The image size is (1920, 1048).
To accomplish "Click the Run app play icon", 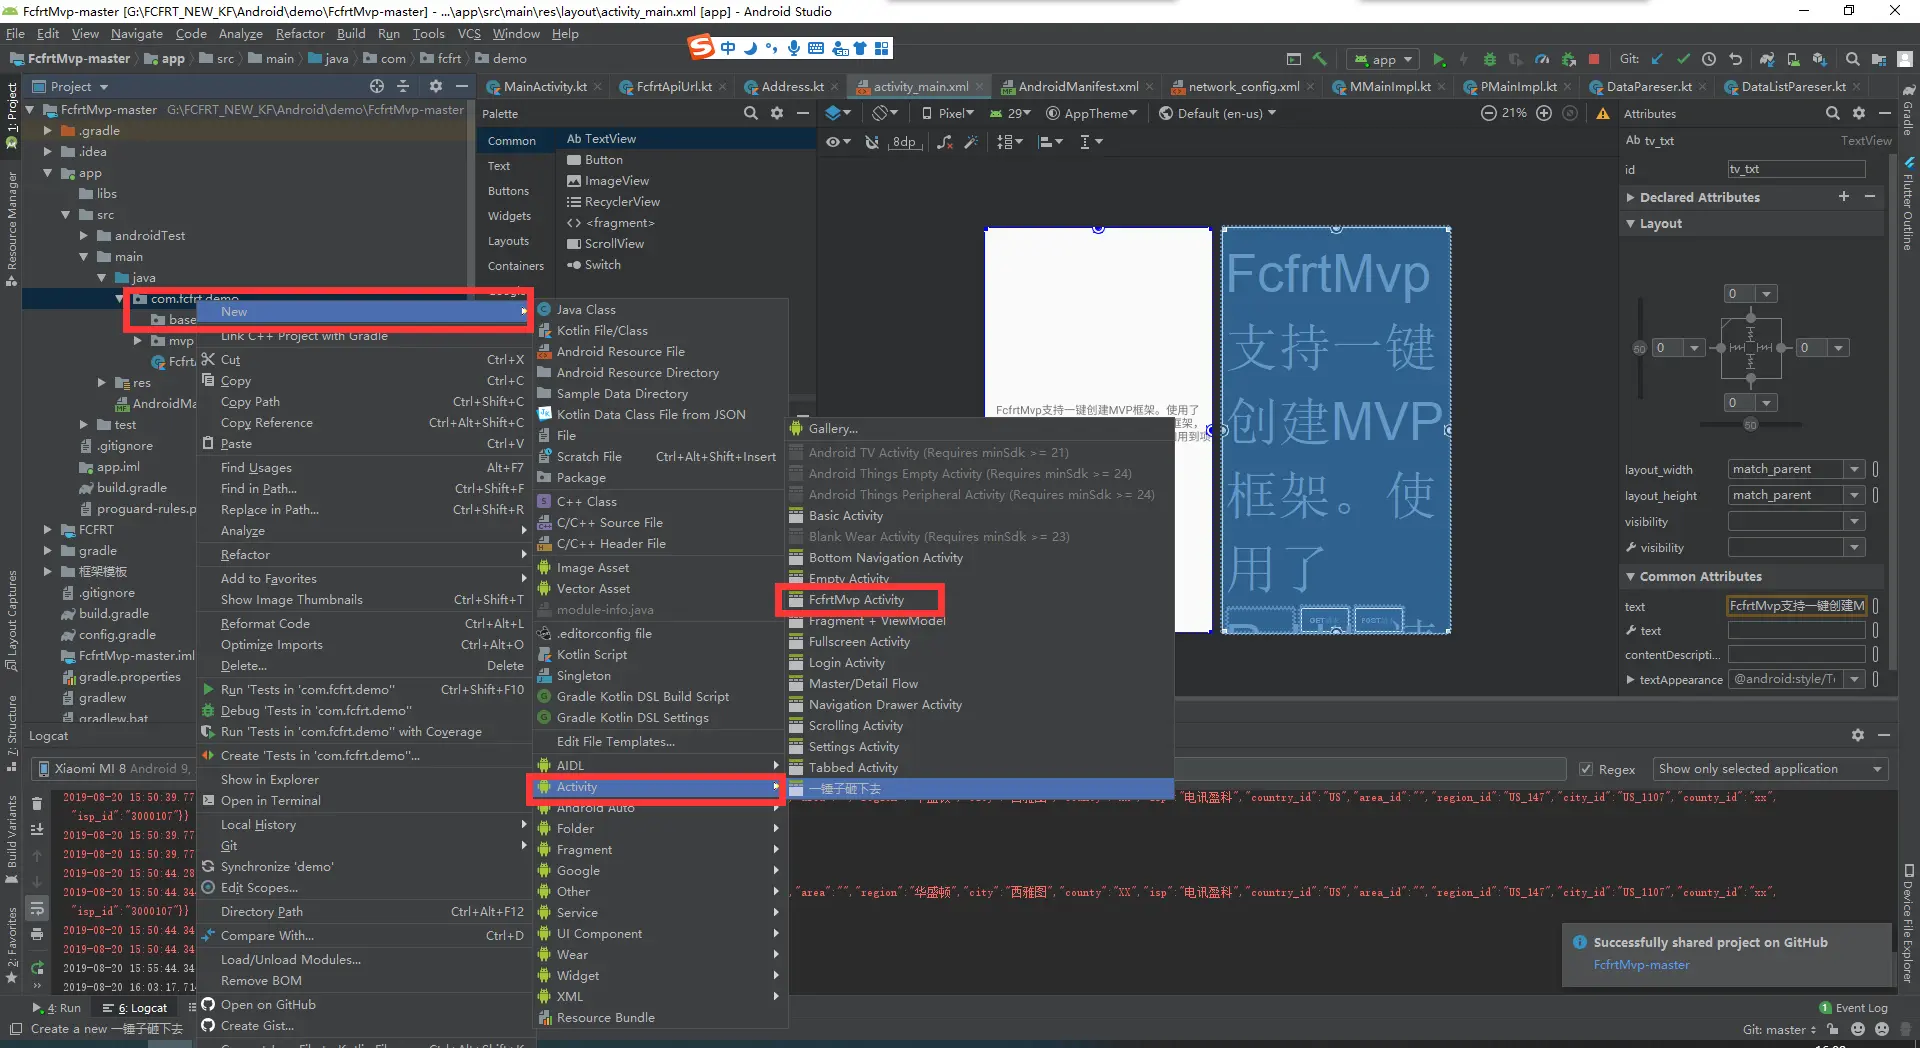I will (x=1438, y=59).
